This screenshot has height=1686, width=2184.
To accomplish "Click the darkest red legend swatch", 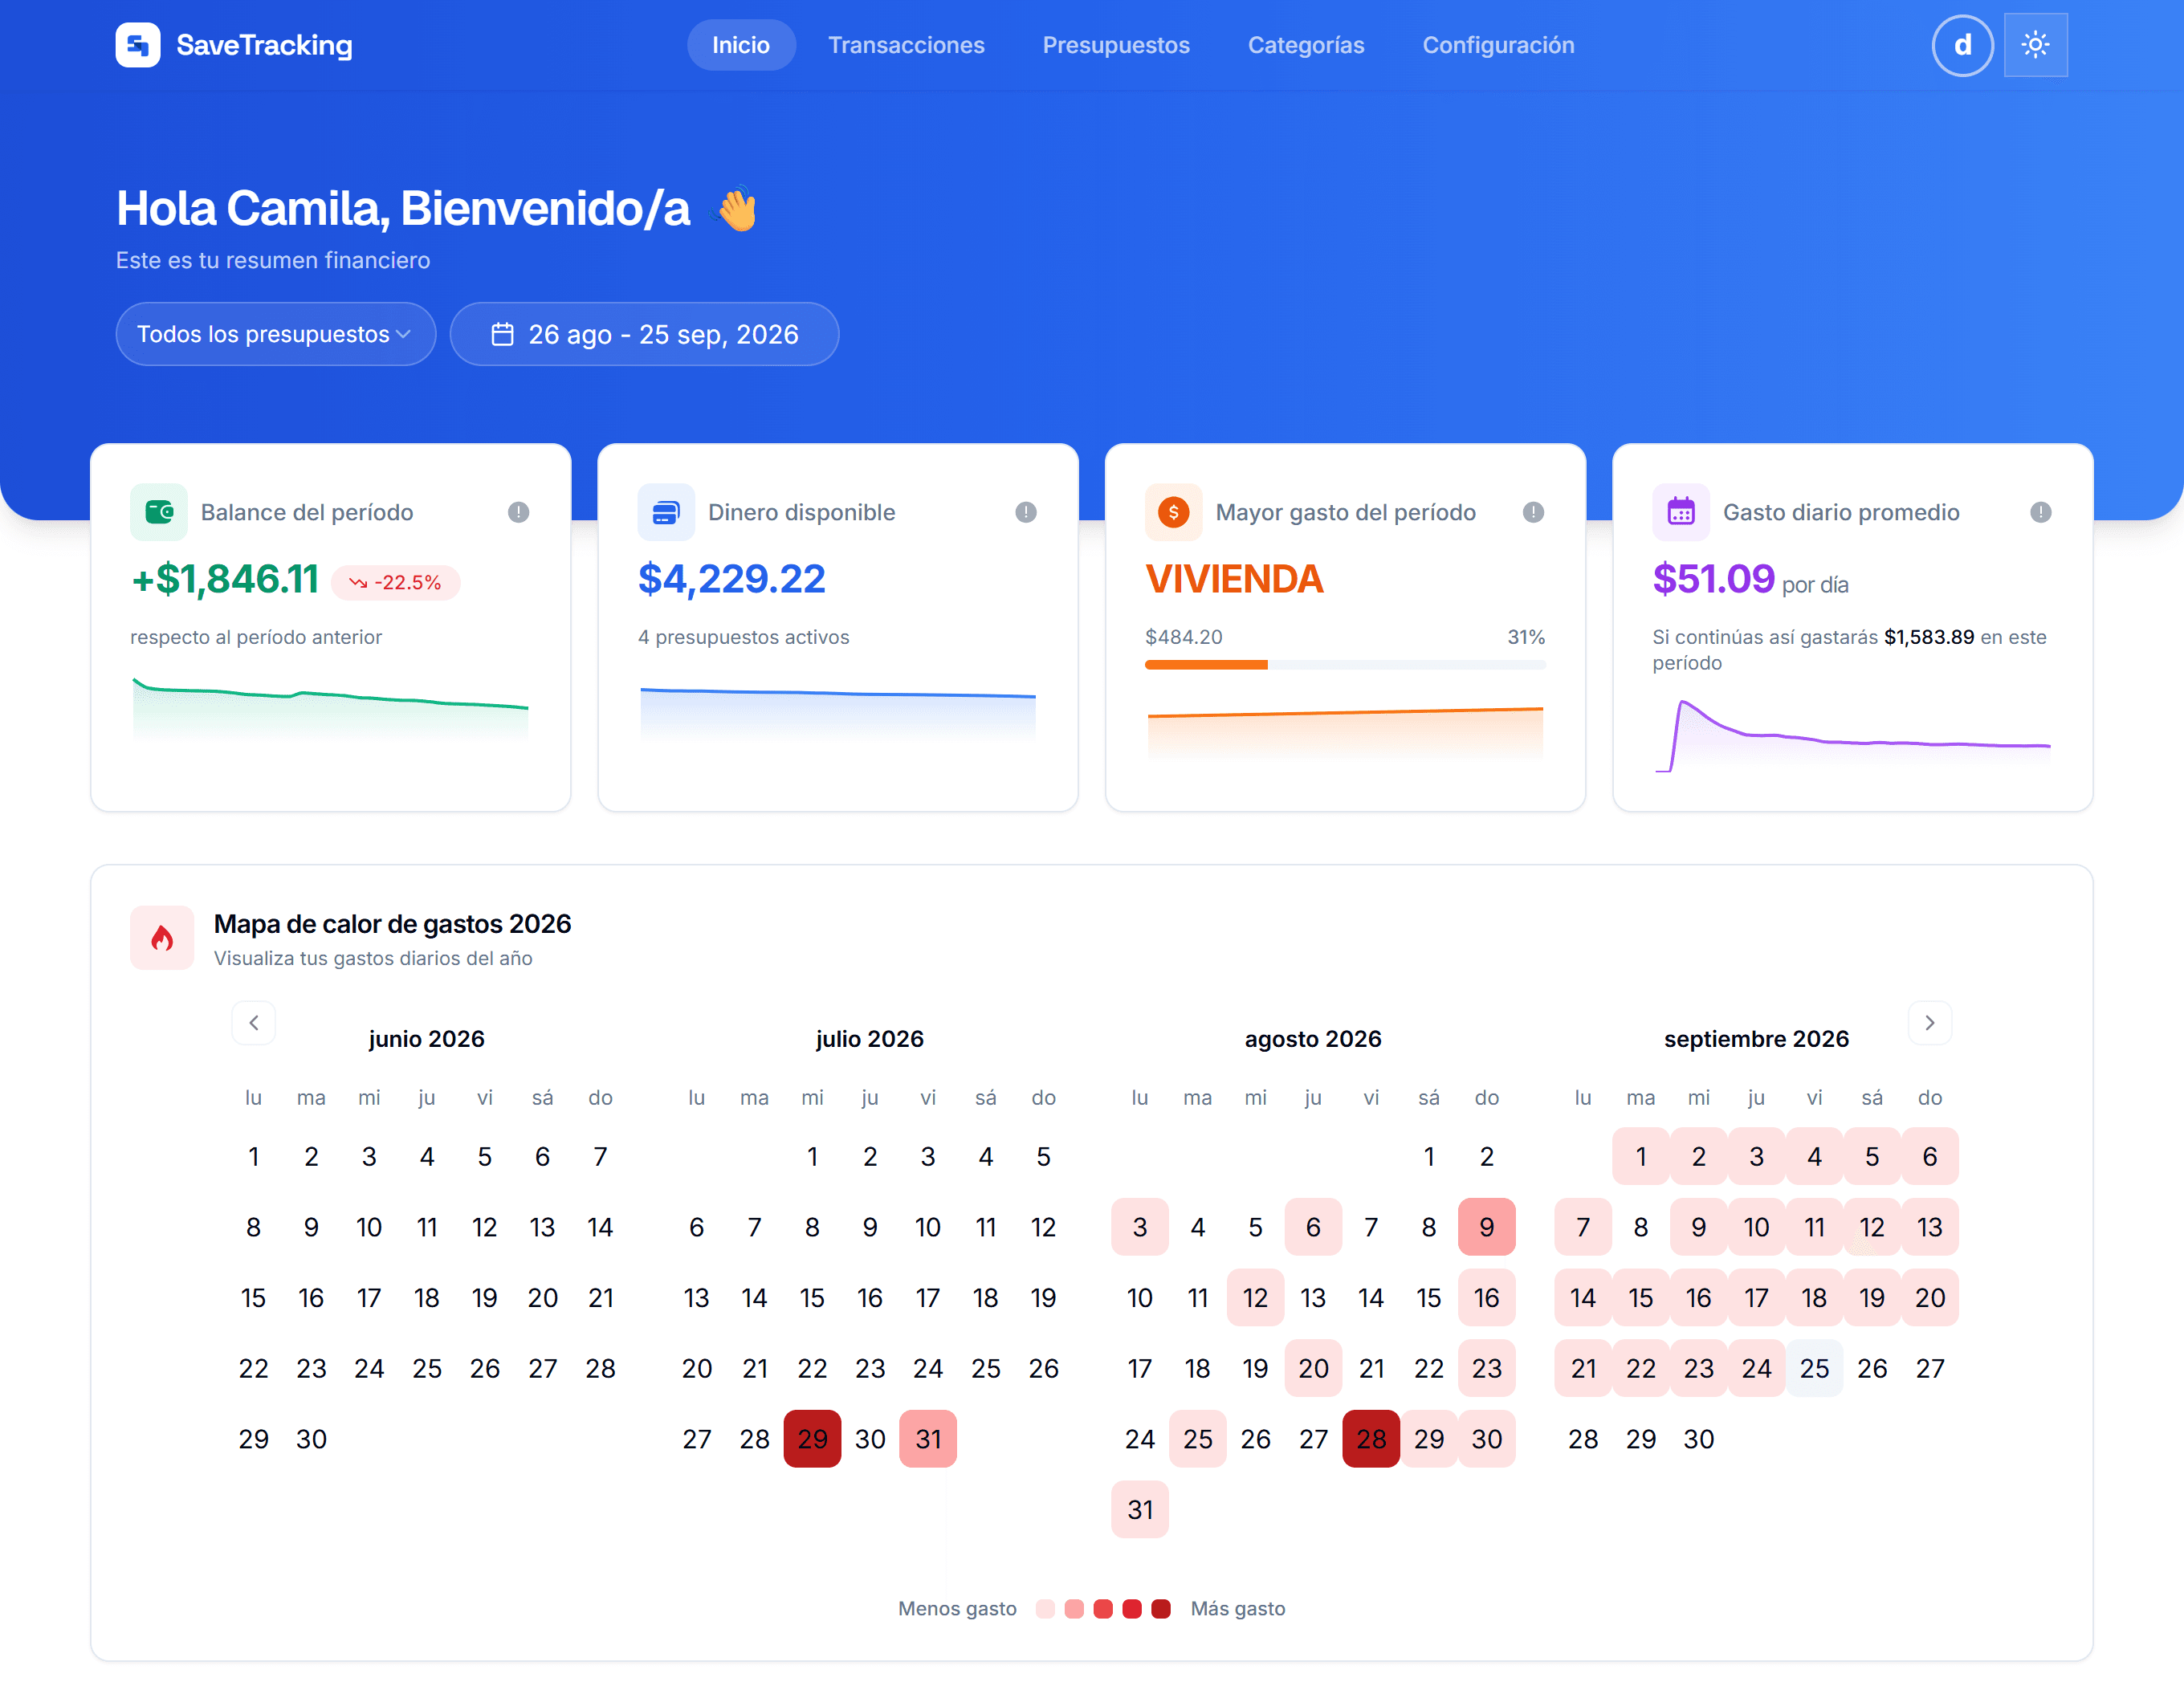I will tap(1161, 1609).
